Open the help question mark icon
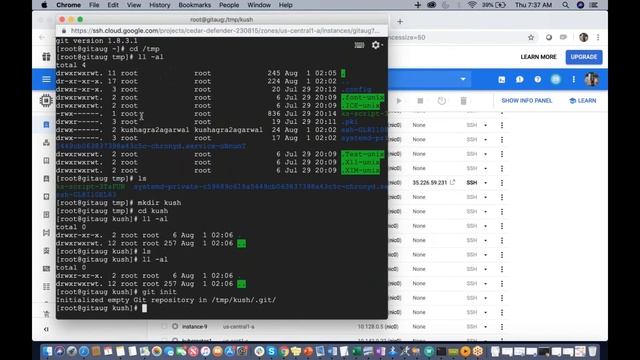This screenshot has width=640, height=360. tap(538, 80)
